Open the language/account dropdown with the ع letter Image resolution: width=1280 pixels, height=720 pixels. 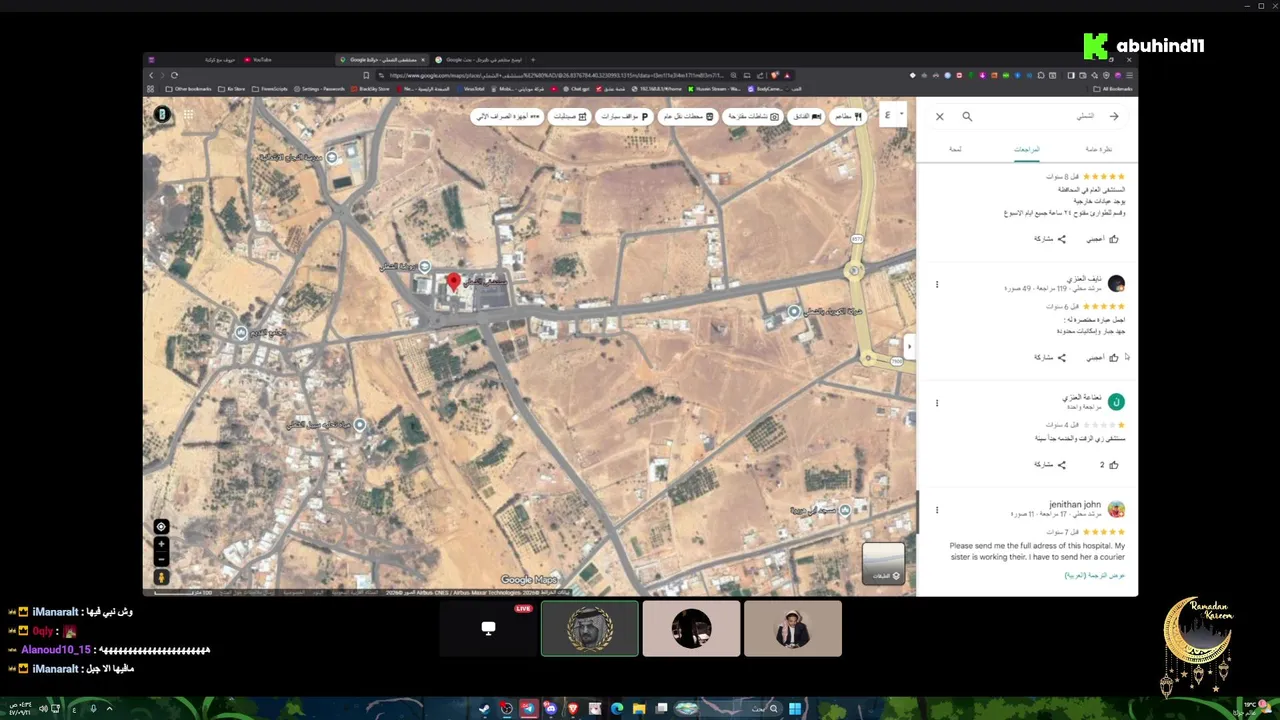[892, 115]
